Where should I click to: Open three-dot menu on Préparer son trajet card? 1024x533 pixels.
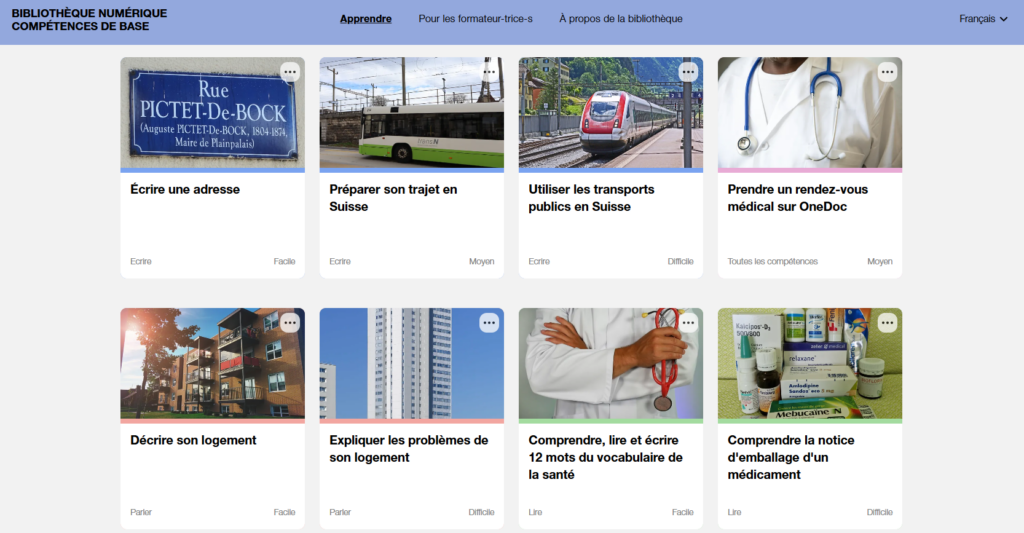pyautogui.click(x=489, y=72)
